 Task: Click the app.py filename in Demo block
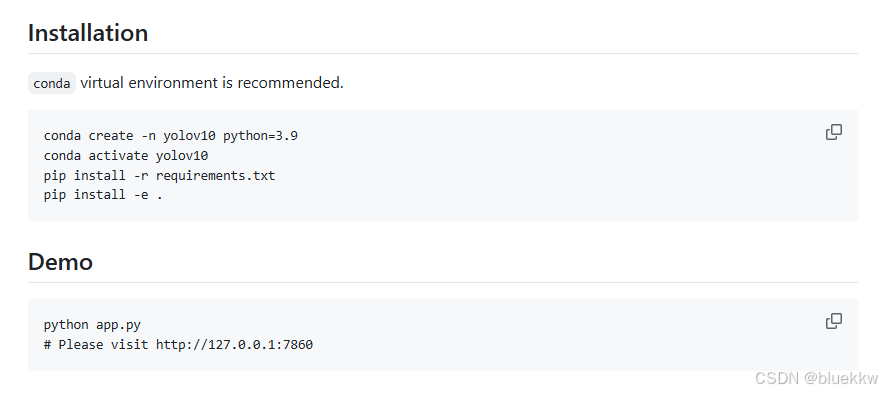[119, 325]
